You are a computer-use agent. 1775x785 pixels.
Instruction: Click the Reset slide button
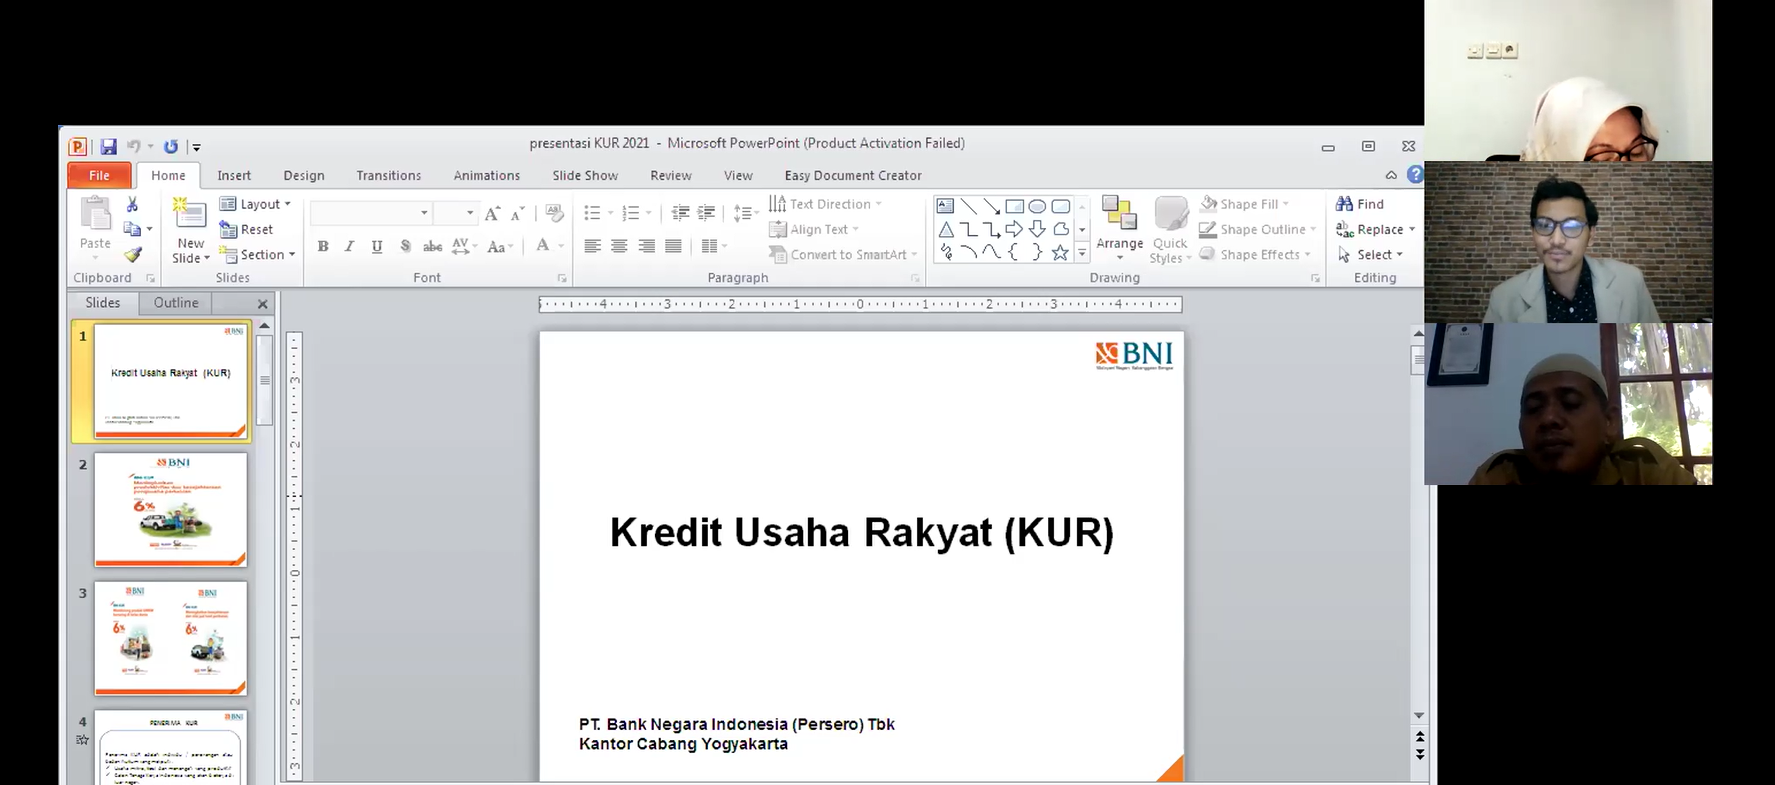pyautogui.click(x=247, y=229)
